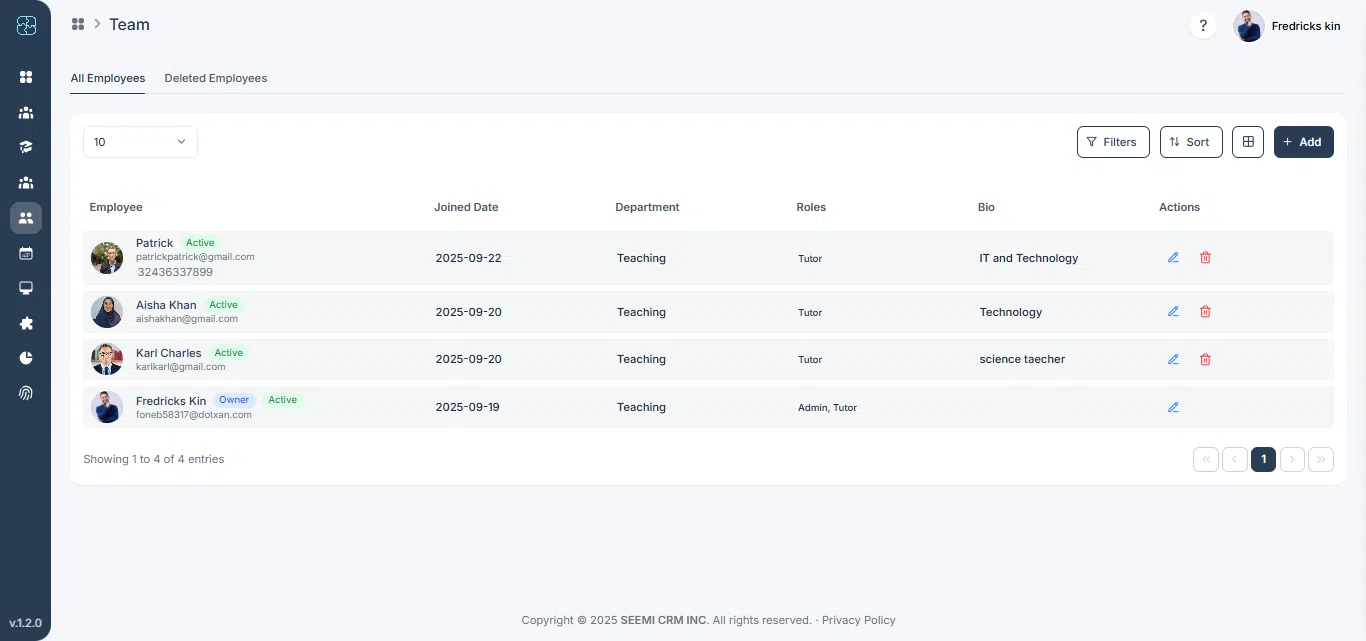Click the Owner badge on Fredricks Kin
The height and width of the screenshot is (641, 1366).
(234, 400)
